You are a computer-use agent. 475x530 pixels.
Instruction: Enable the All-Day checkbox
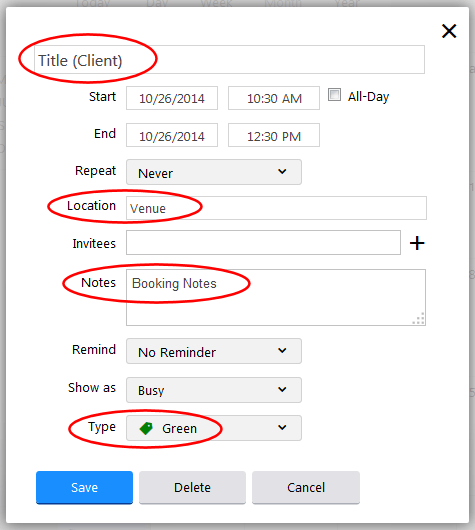click(x=334, y=95)
